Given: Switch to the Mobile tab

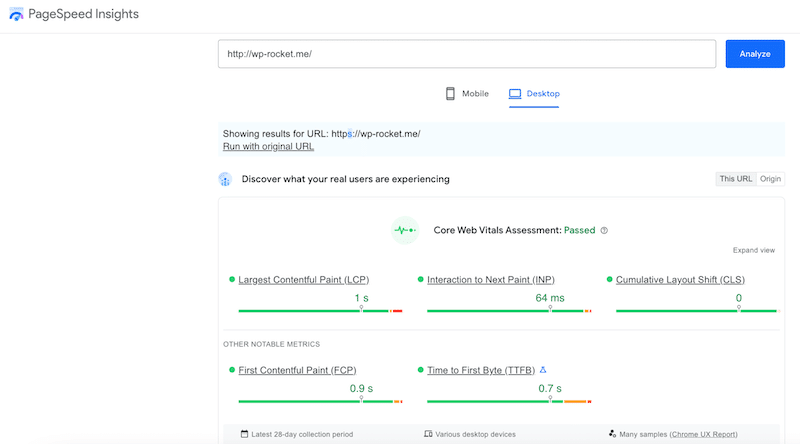Looking at the screenshot, I should (x=467, y=94).
